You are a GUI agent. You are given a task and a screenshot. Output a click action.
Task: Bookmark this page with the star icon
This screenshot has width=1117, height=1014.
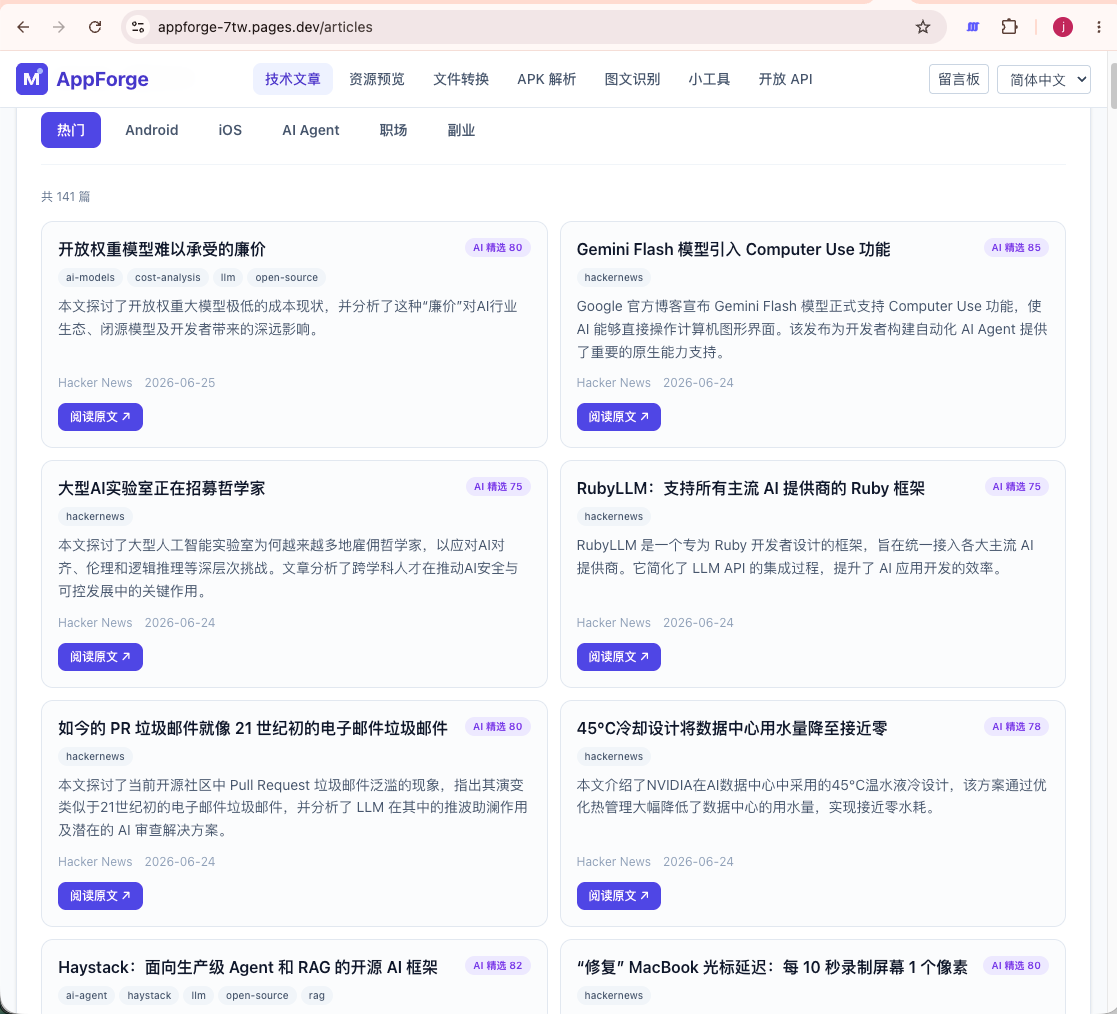[923, 27]
